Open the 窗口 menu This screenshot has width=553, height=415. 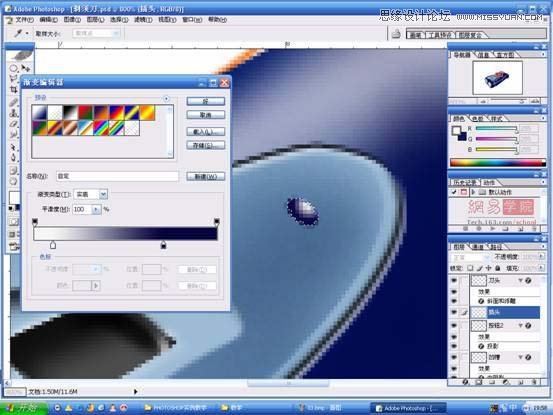192,19
